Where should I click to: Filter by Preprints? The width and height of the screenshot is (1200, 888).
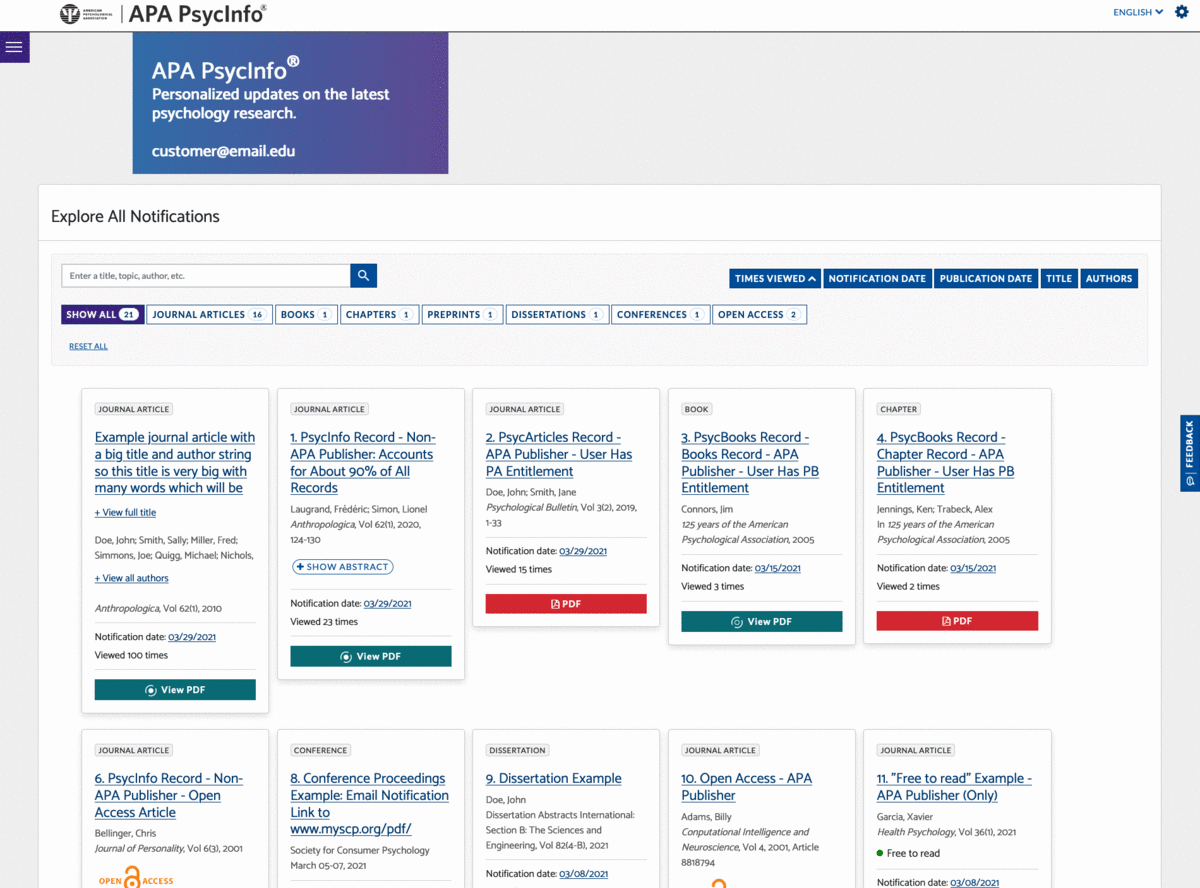462,314
